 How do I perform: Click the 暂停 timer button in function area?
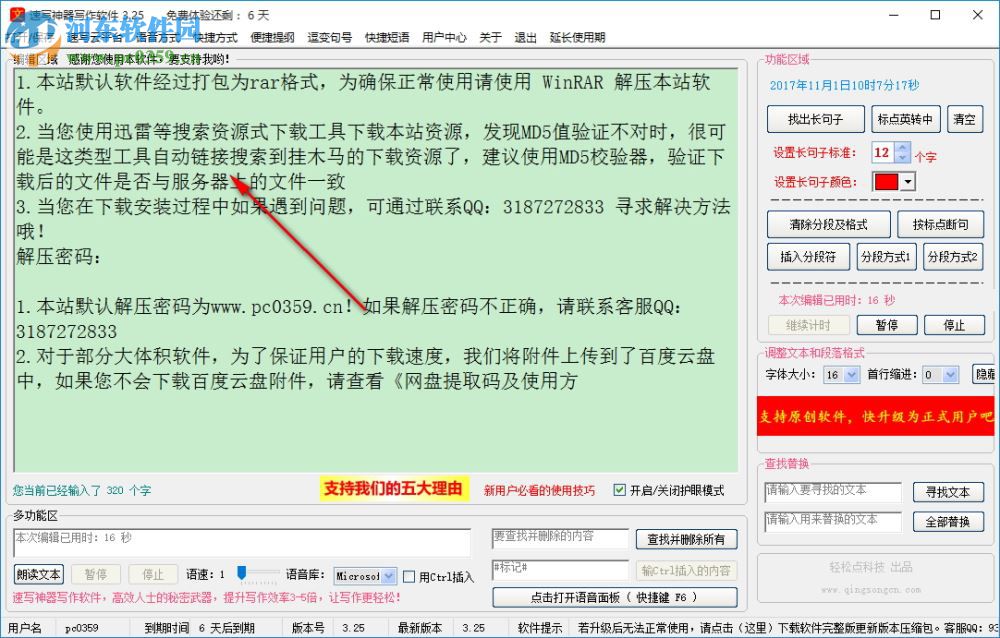886,325
